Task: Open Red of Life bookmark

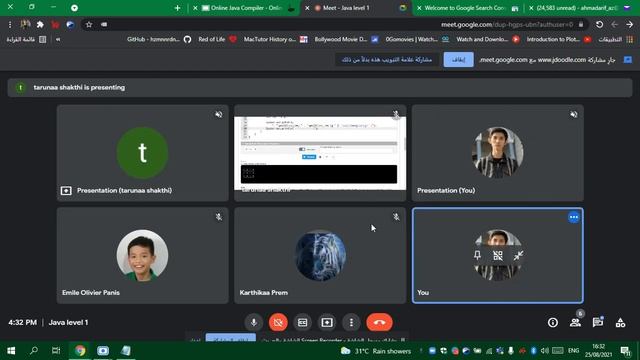Action: pyautogui.click(x=217, y=39)
